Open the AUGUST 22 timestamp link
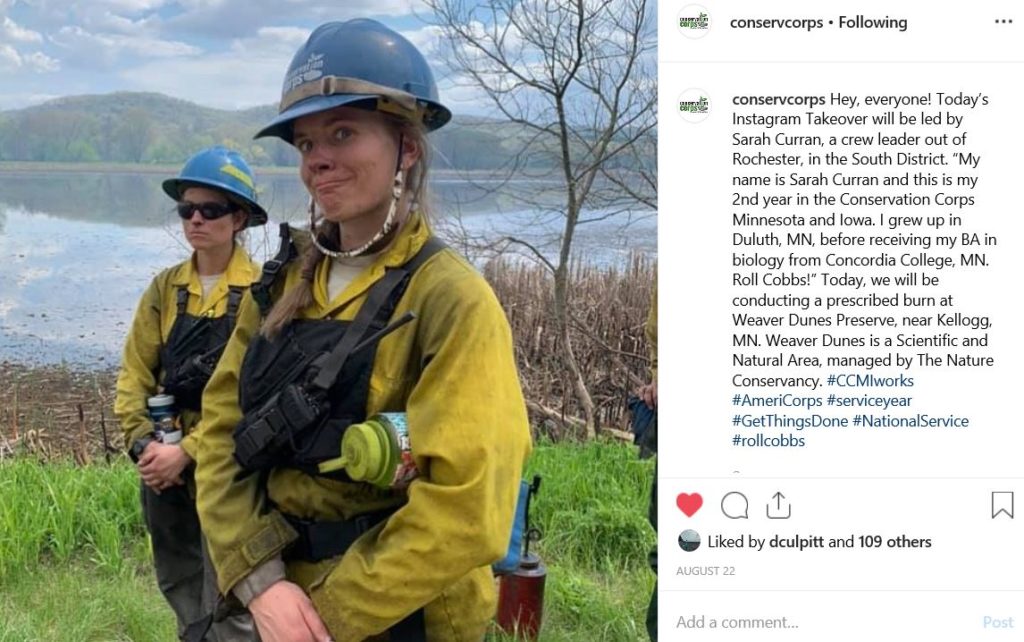The image size is (1024, 642). coord(705,571)
